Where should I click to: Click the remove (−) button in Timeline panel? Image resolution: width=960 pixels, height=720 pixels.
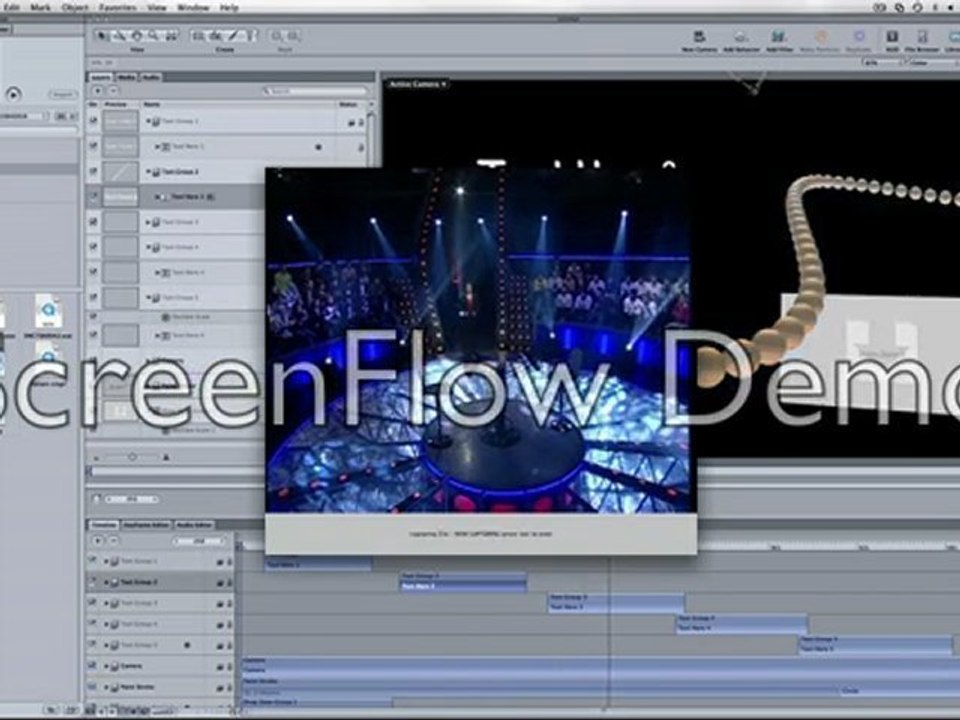point(113,541)
